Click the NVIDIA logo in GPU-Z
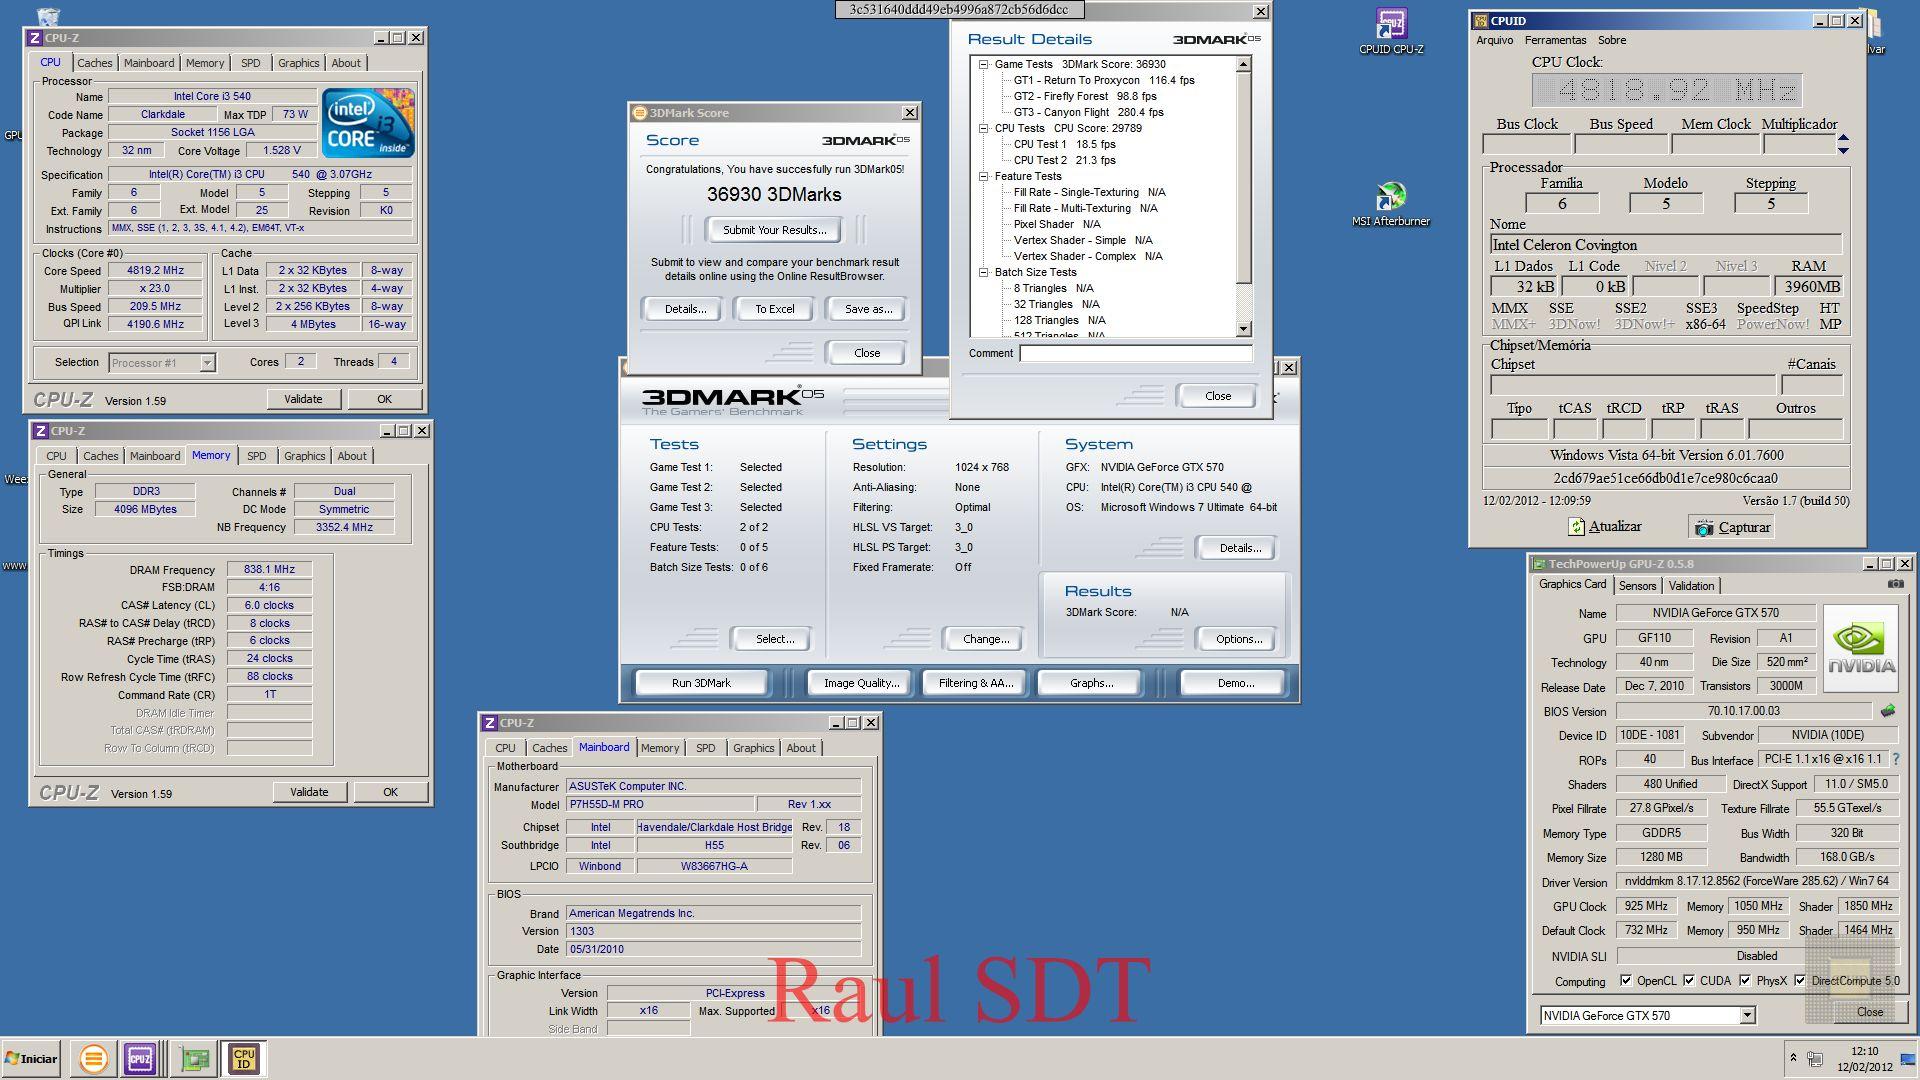 [1860, 648]
